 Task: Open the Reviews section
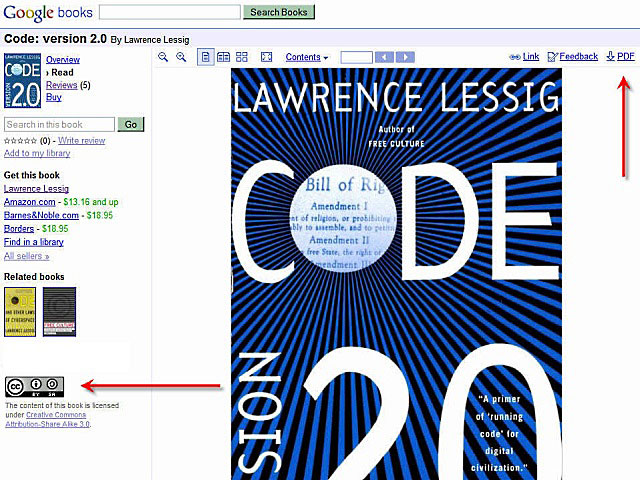point(61,85)
